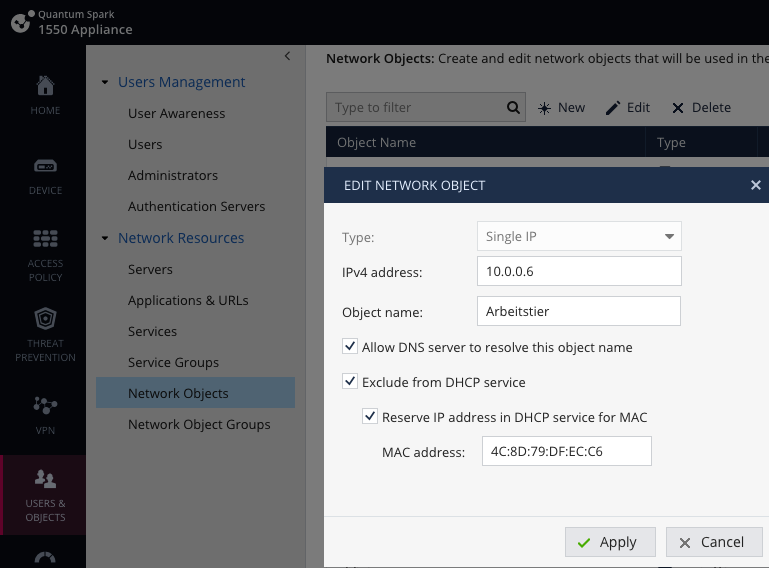Click the Object name field

click(579, 310)
